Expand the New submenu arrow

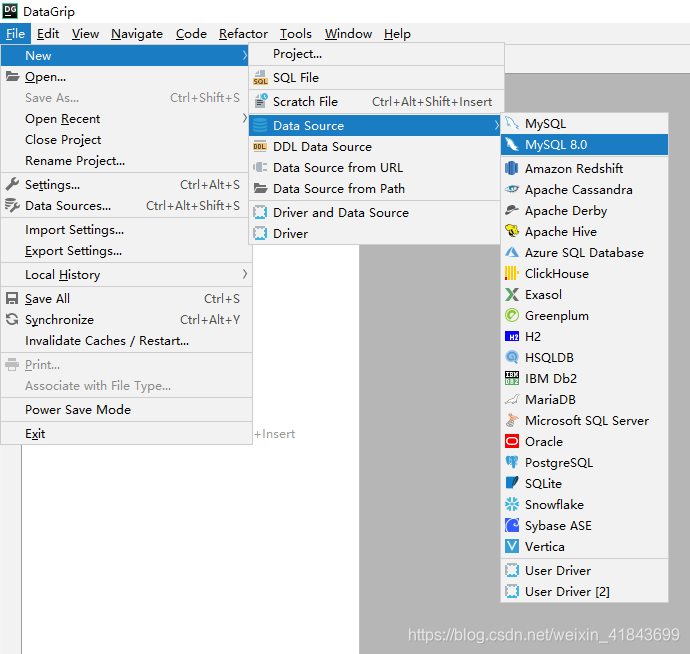pyautogui.click(x=245, y=55)
